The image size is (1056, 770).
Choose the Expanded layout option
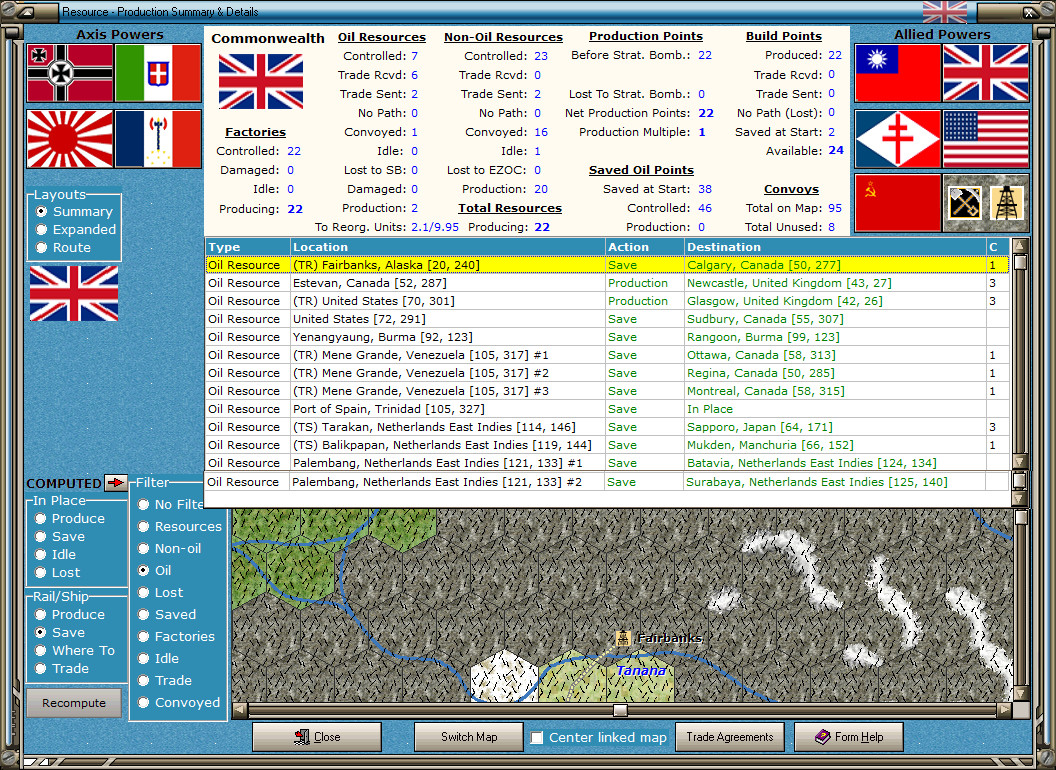point(42,230)
